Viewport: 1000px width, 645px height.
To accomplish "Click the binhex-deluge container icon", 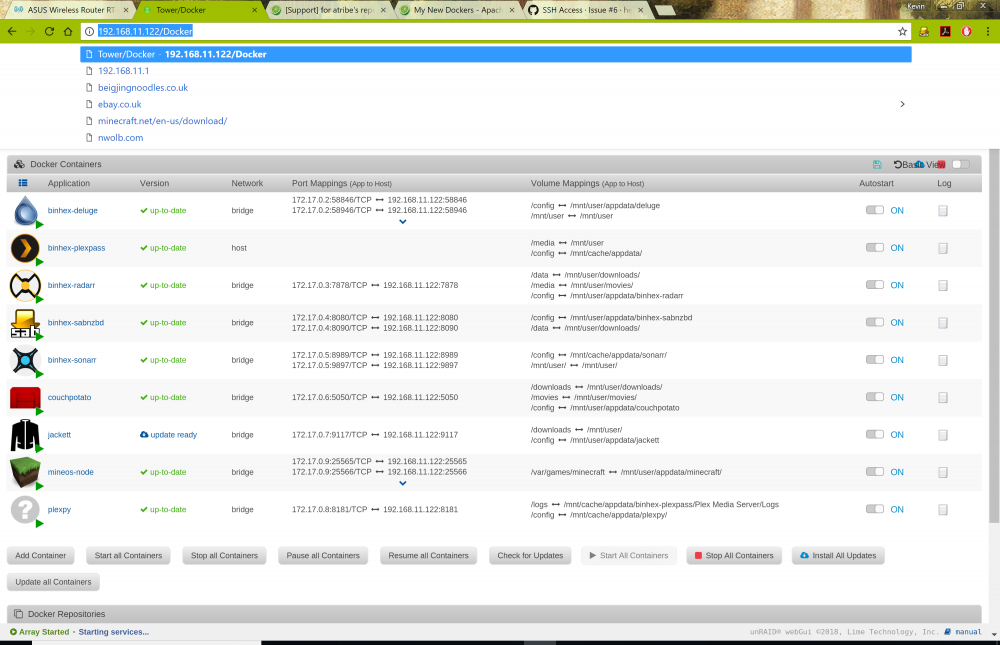I will pos(26,211).
